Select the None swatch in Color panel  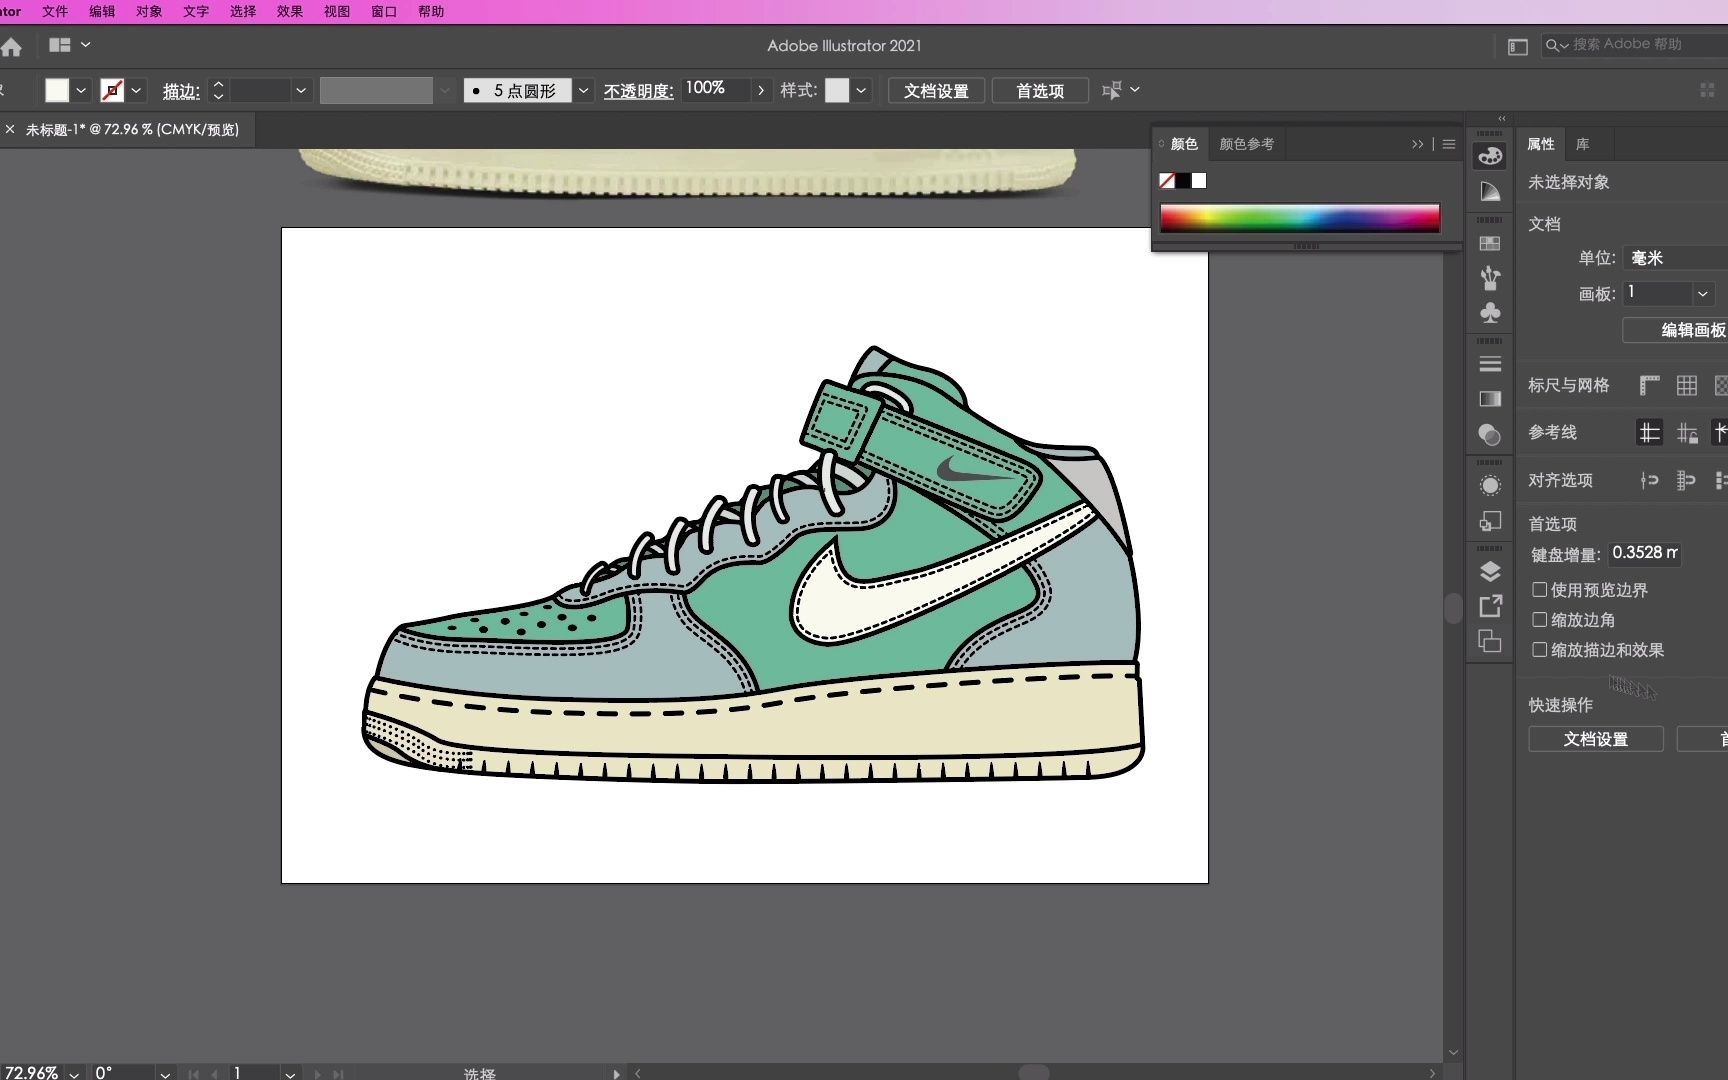[1167, 181]
